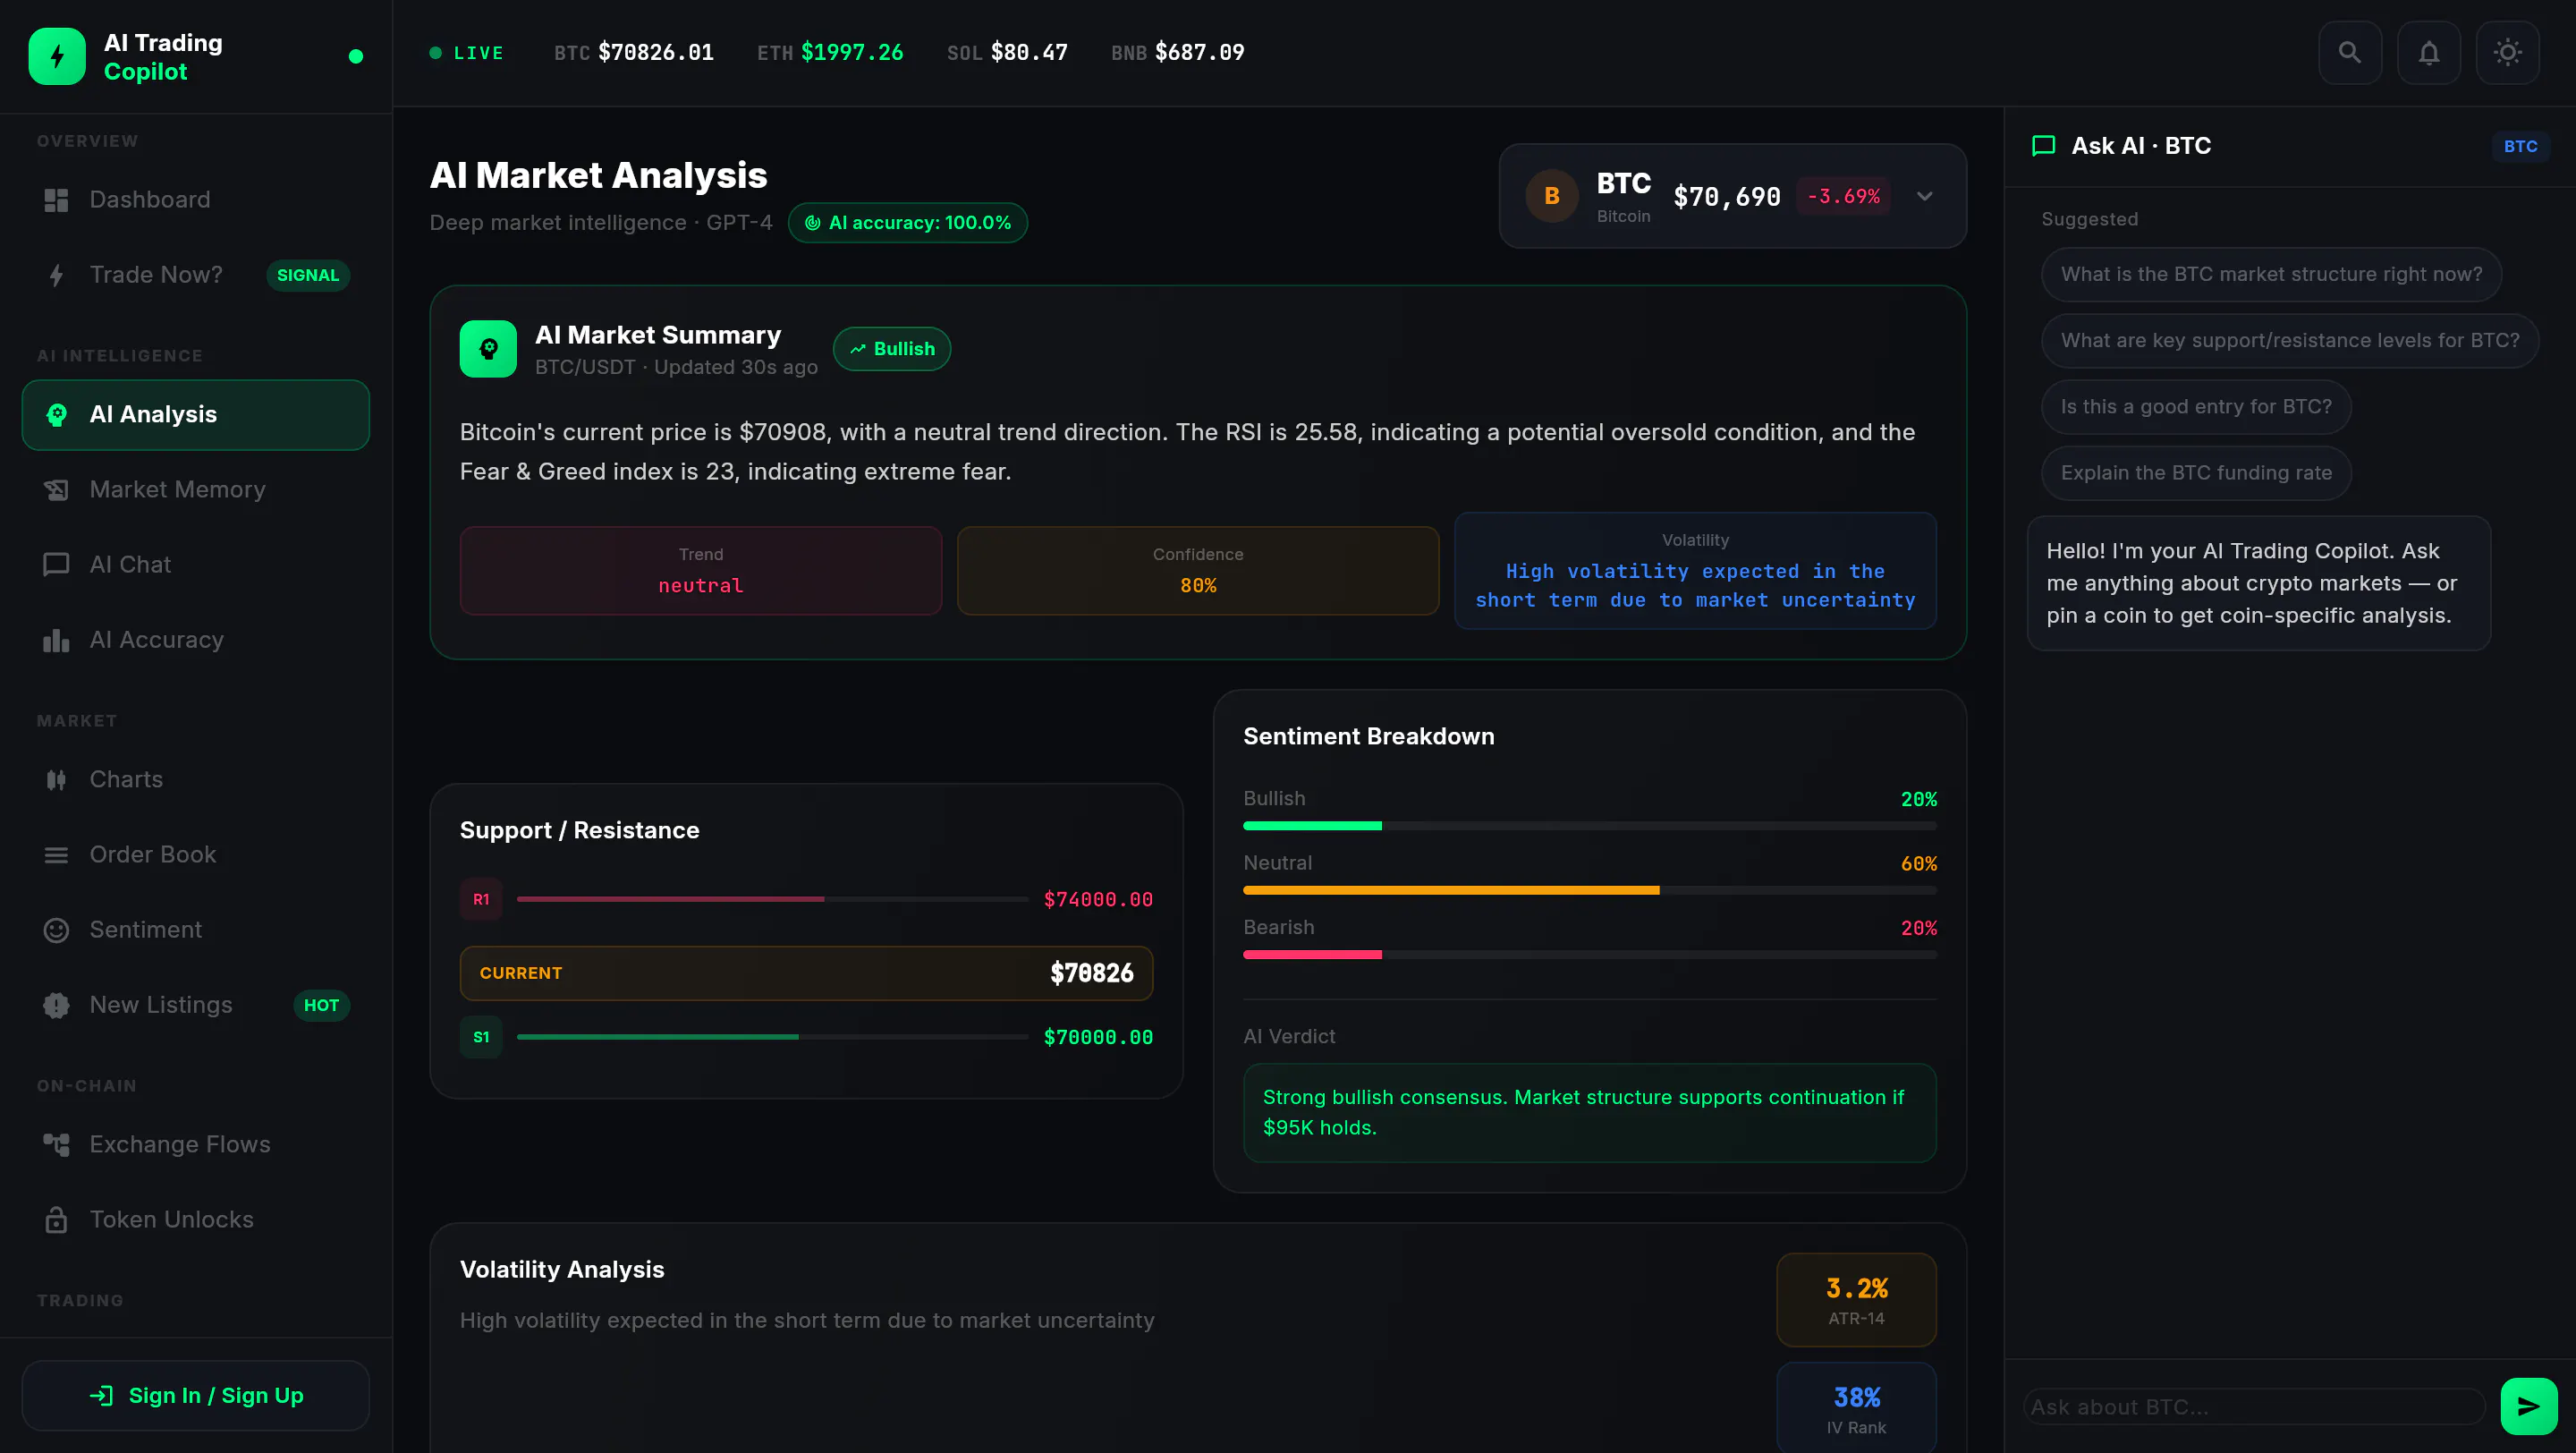Click the Confidence 80% tile
The image size is (2576, 1453).
pos(1198,570)
